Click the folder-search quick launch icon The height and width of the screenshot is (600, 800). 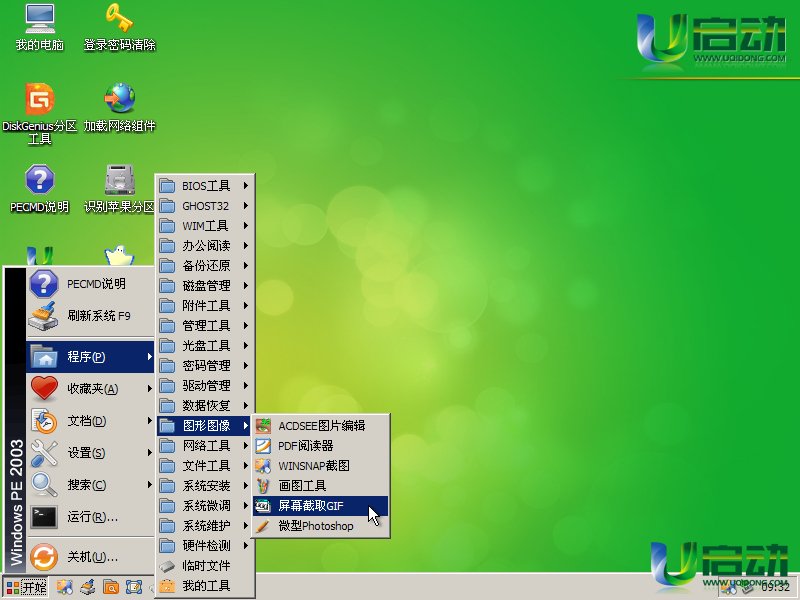pos(110,587)
